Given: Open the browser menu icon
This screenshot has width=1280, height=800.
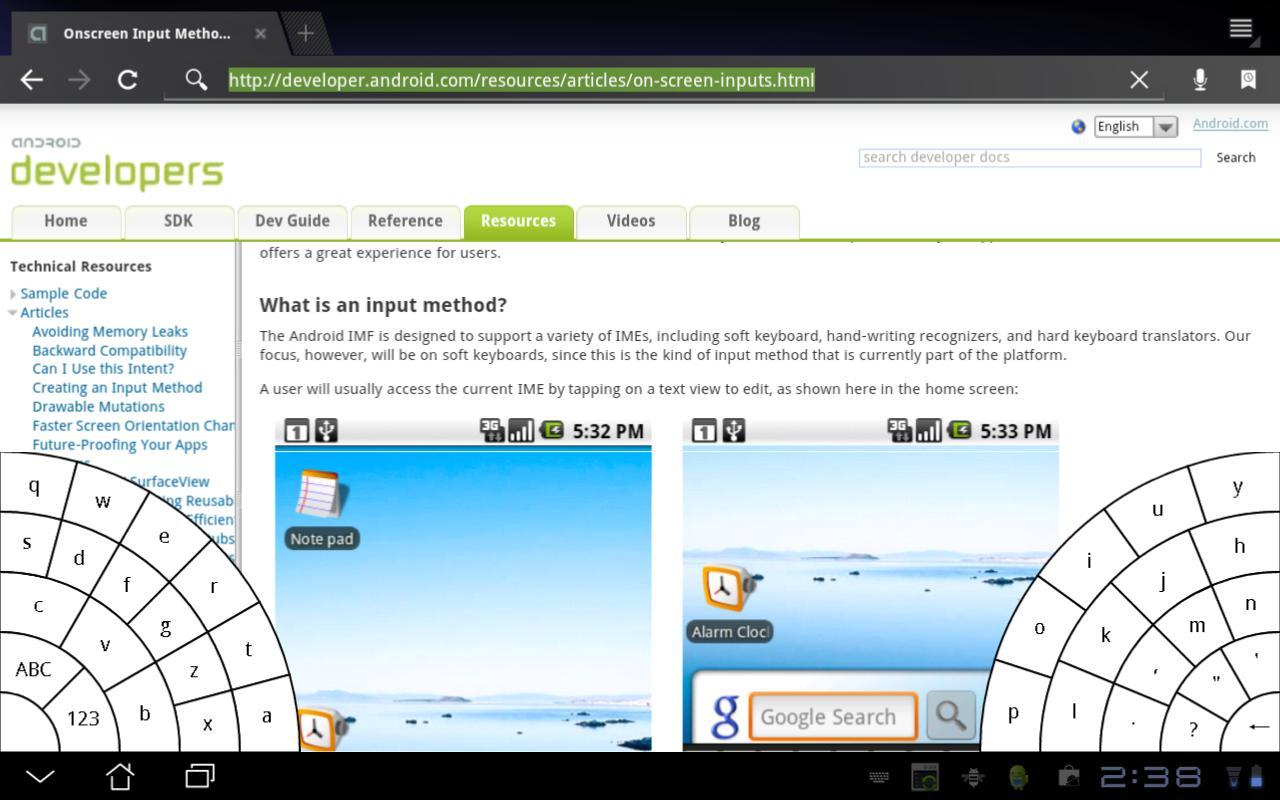Looking at the screenshot, I should [x=1241, y=28].
